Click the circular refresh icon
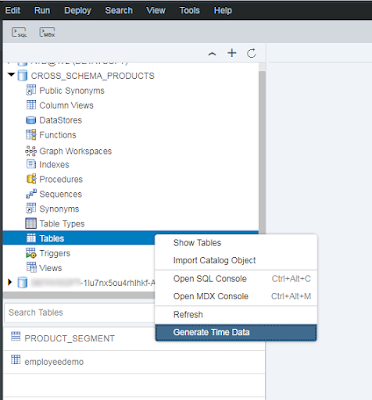The width and height of the screenshot is (372, 400). click(251, 53)
